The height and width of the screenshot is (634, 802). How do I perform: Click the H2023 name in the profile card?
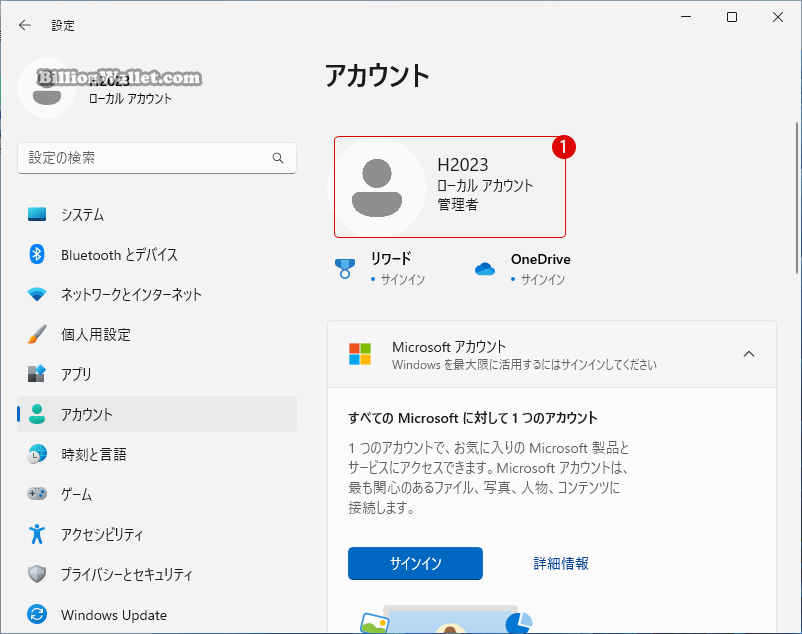[463, 165]
